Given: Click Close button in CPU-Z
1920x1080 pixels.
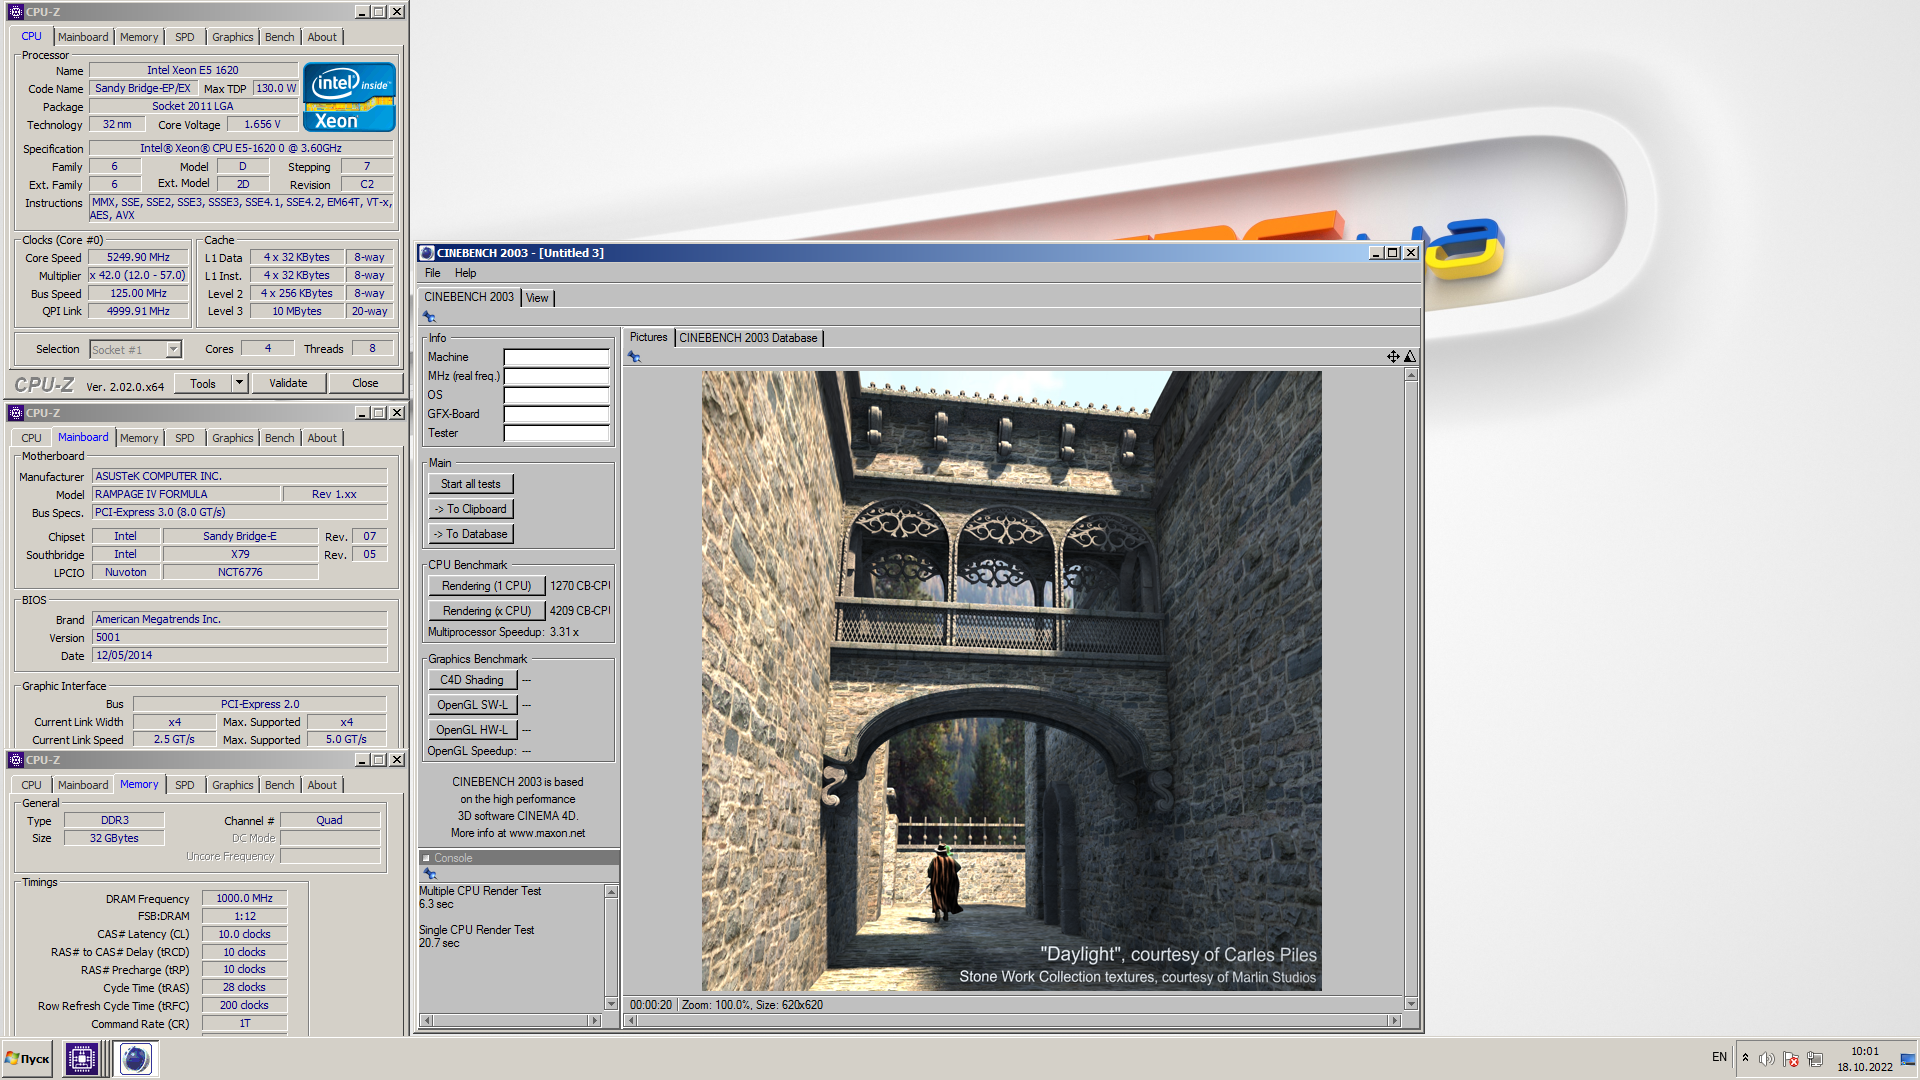Looking at the screenshot, I should point(365,383).
